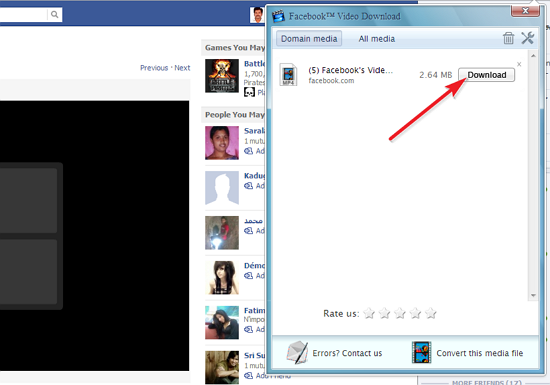Click the MP4 file icon
This screenshot has width=550, height=385.
[288, 74]
